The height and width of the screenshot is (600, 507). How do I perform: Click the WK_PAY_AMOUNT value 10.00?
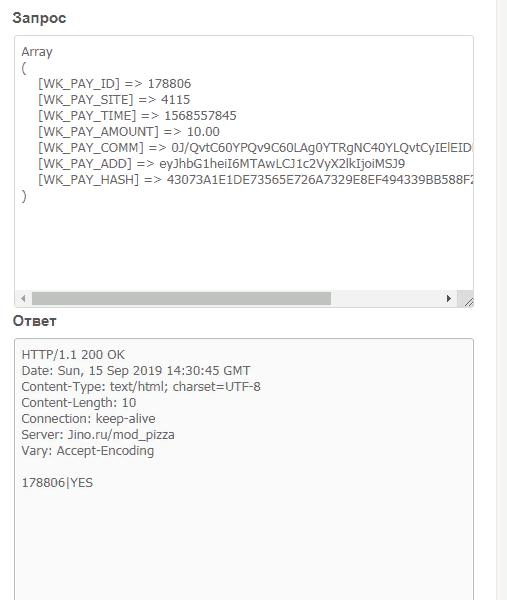203,132
